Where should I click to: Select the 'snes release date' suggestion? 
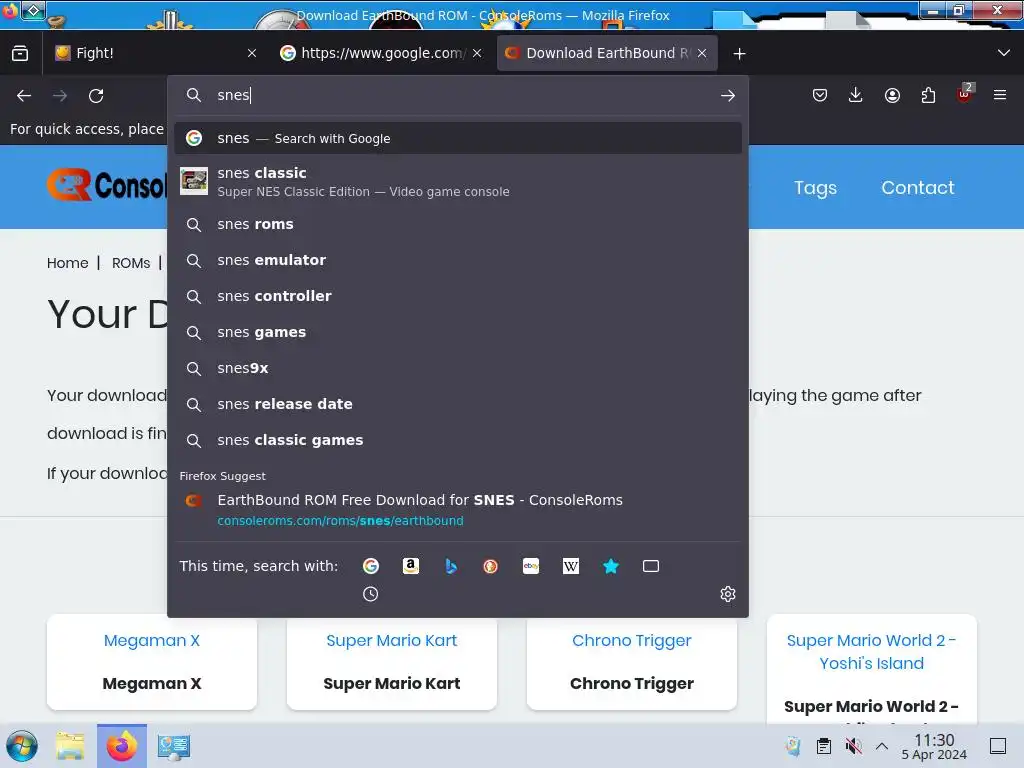click(458, 404)
